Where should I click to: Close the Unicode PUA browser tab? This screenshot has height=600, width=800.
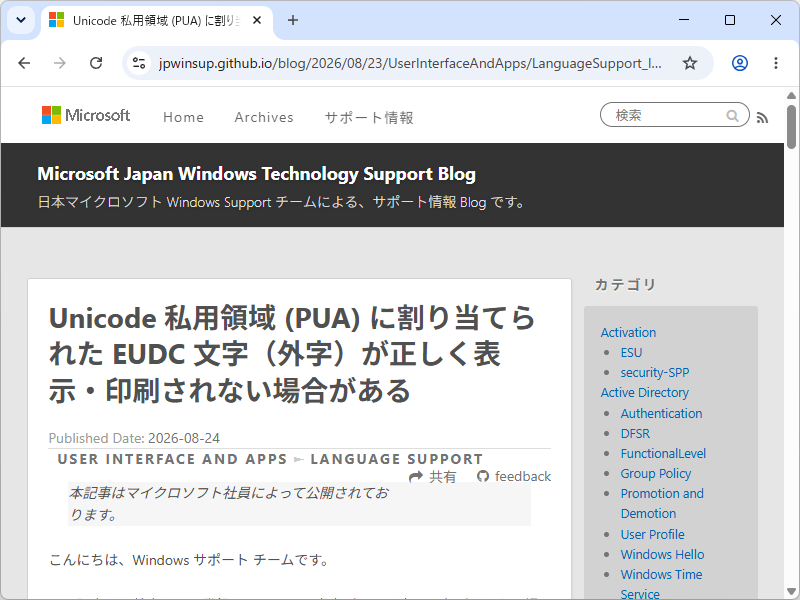(257, 20)
